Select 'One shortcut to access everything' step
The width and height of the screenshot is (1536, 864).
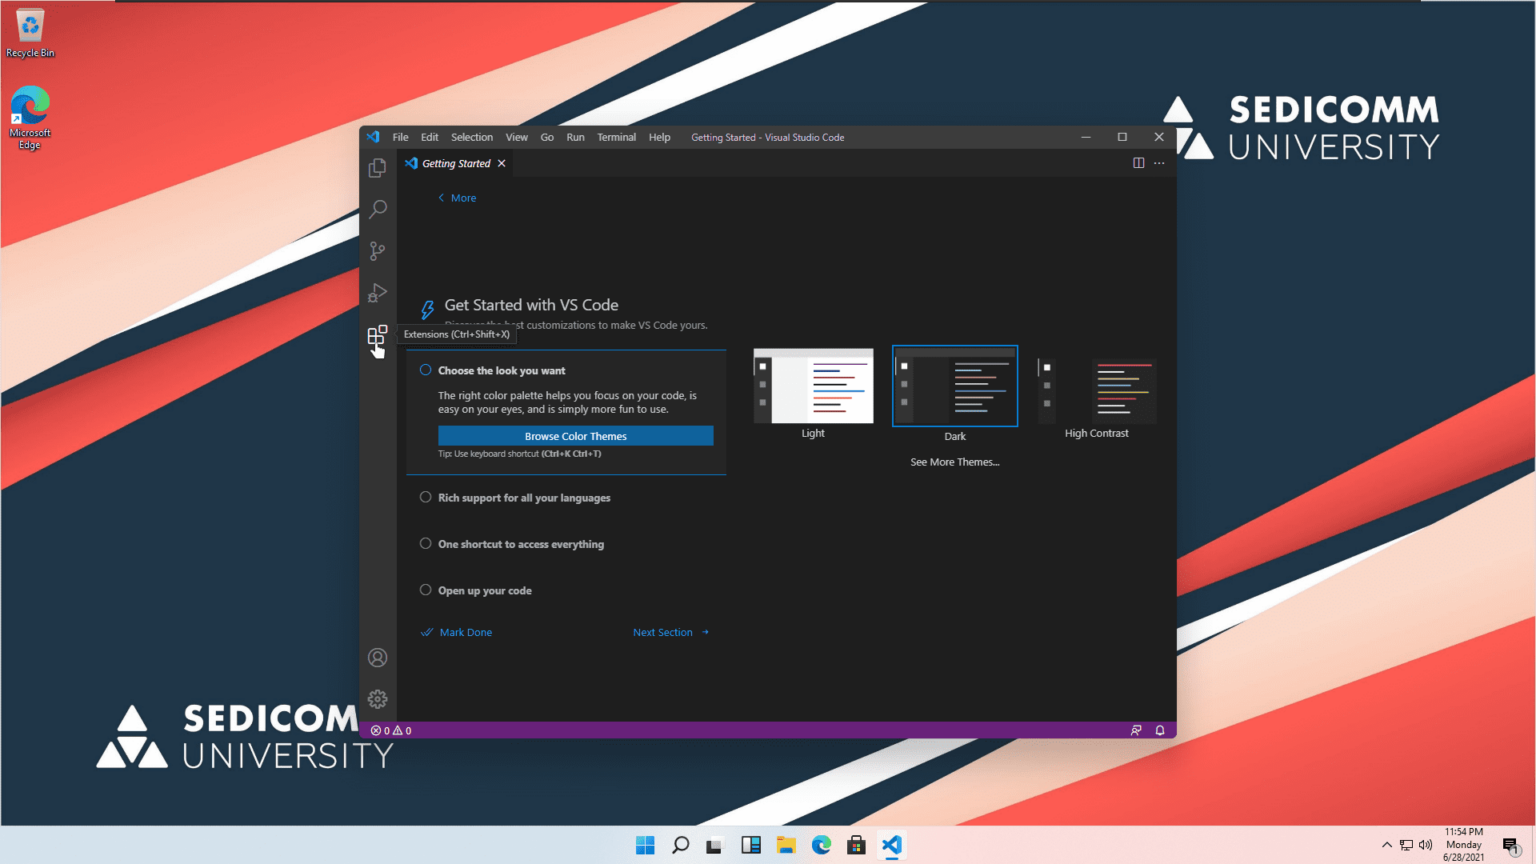pyautogui.click(x=521, y=544)
